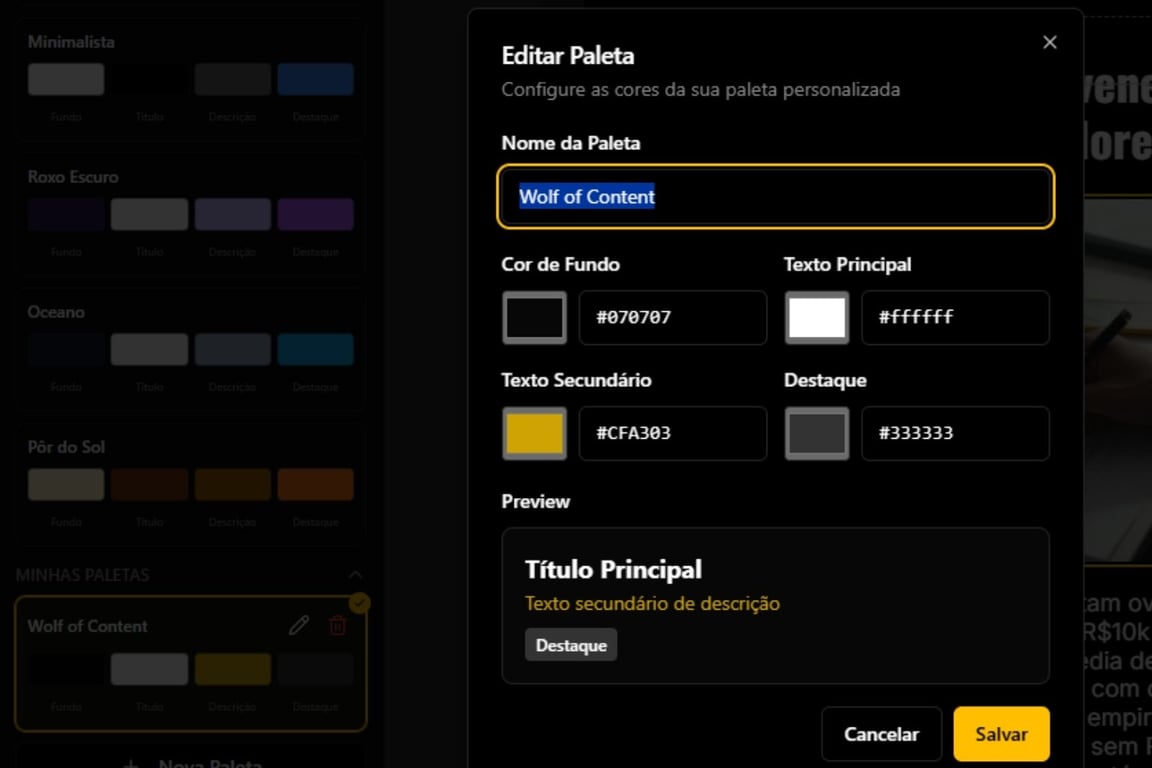This screenshot has height=768, width=1152.
Task: Open the Cor de Fundo color swatch
Action: [x=534, y=317]
